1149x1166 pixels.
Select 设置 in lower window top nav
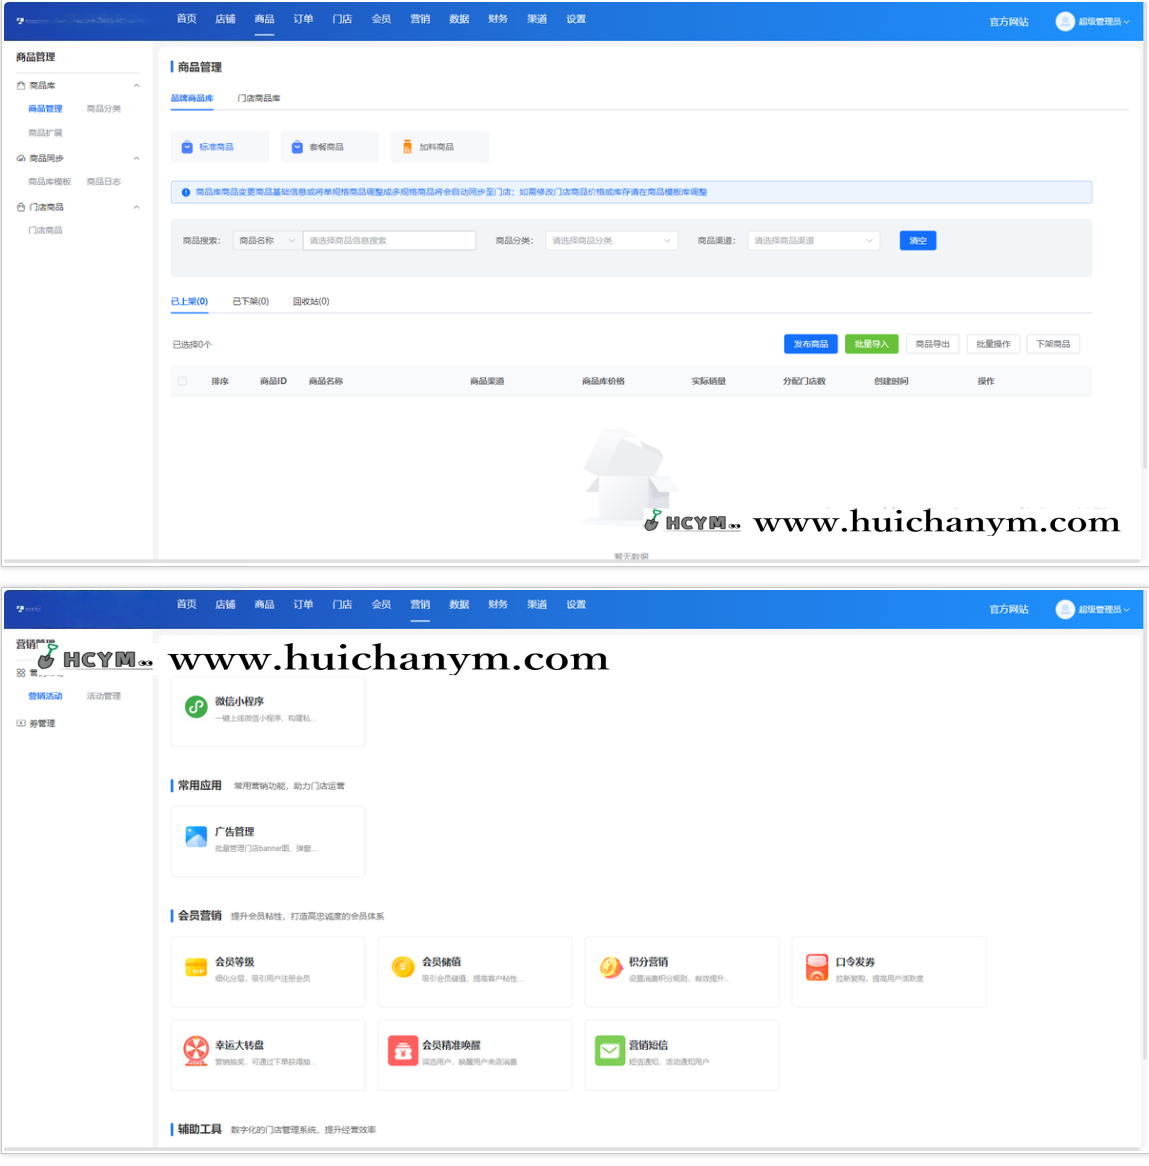pyautogui.click(x=576, y=605)
